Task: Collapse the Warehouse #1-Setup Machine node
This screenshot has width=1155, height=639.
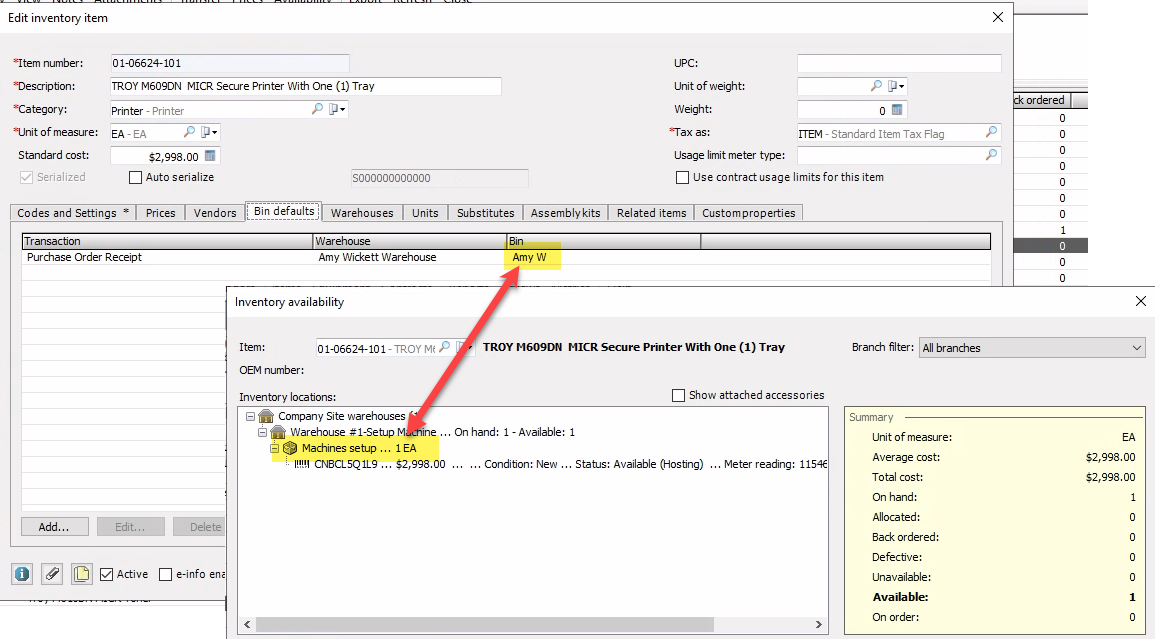Action: [x=262, y=432]
